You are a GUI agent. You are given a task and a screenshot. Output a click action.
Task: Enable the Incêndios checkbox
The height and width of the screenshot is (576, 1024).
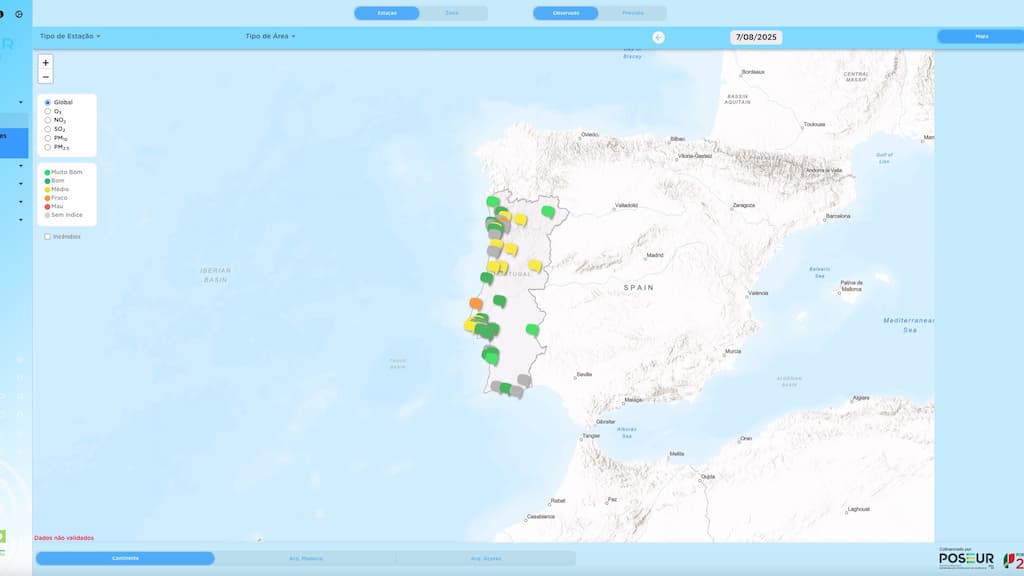pos(47,236)
